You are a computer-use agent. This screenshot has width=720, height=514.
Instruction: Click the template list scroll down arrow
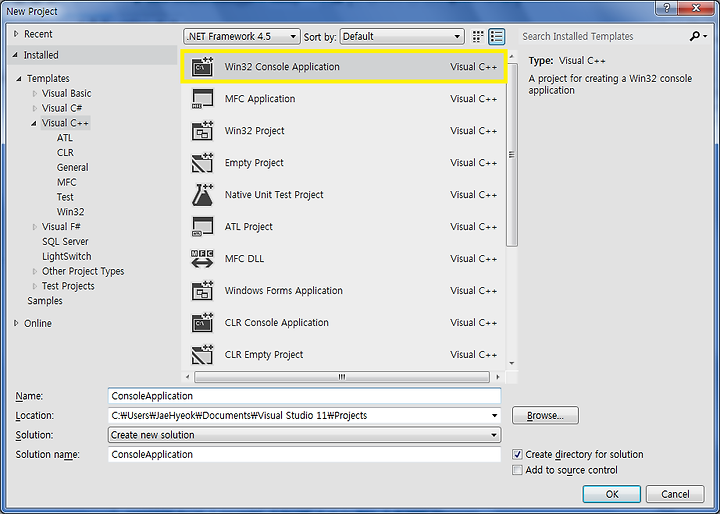pyautogui.click(x=512, y=363)
